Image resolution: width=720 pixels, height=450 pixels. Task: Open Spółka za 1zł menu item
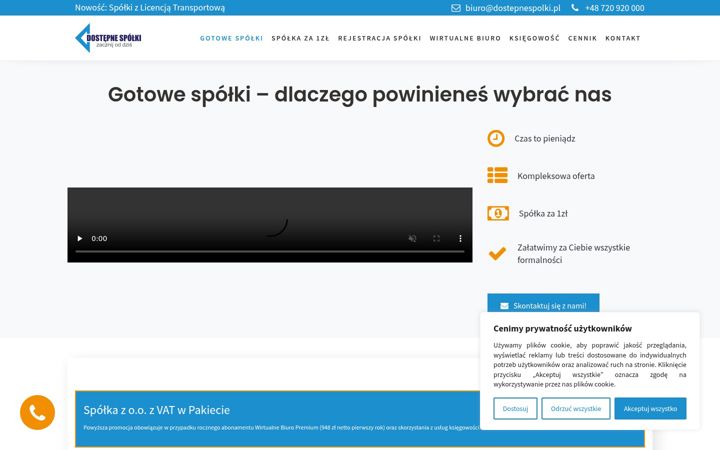point(300,39)
